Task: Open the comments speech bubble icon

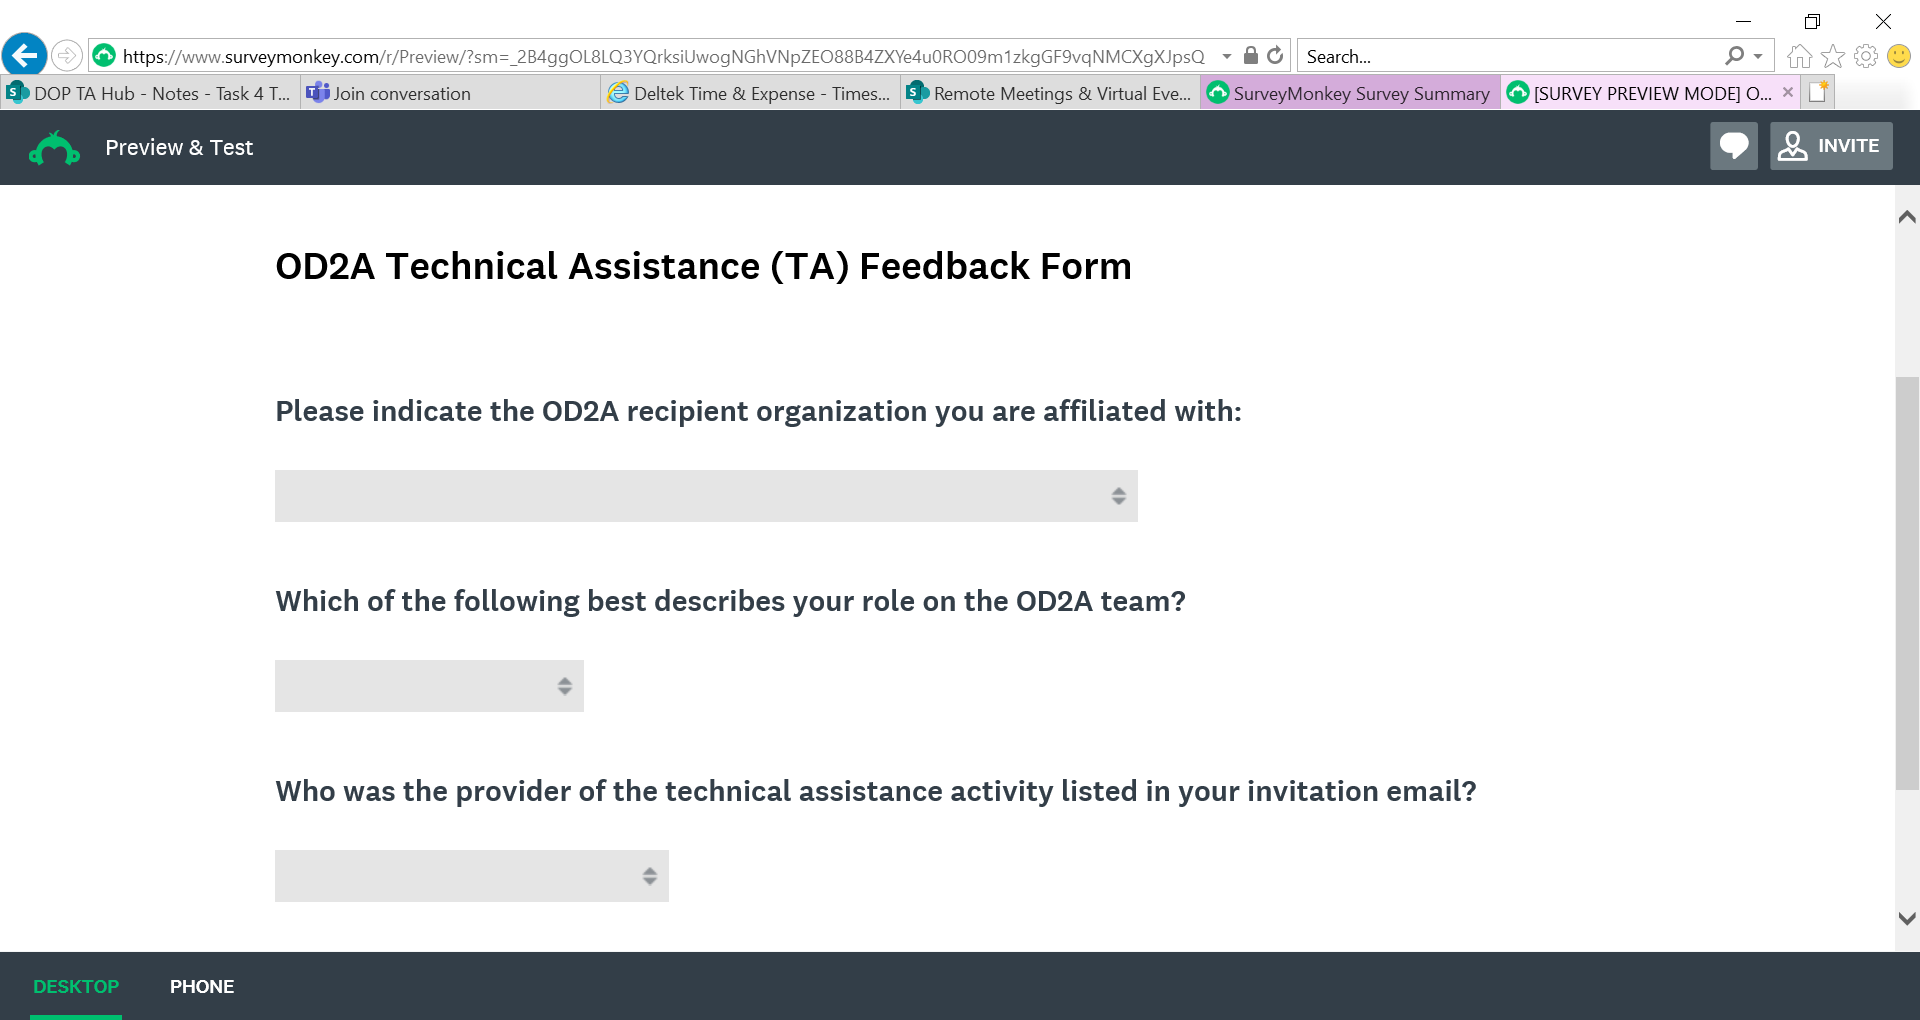Action: pos(1733,146)
